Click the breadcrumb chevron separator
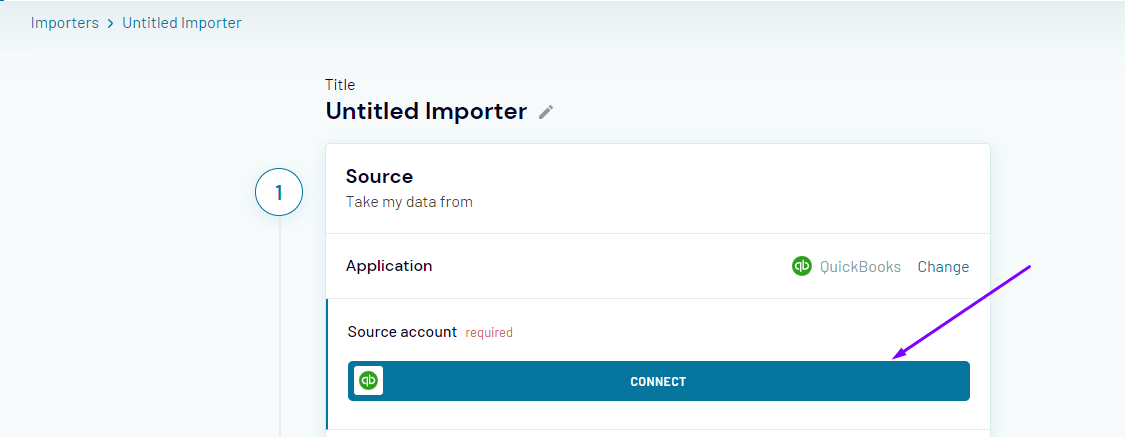The width and height of the screenshot is (1125, 437). [x=110, y=23]
